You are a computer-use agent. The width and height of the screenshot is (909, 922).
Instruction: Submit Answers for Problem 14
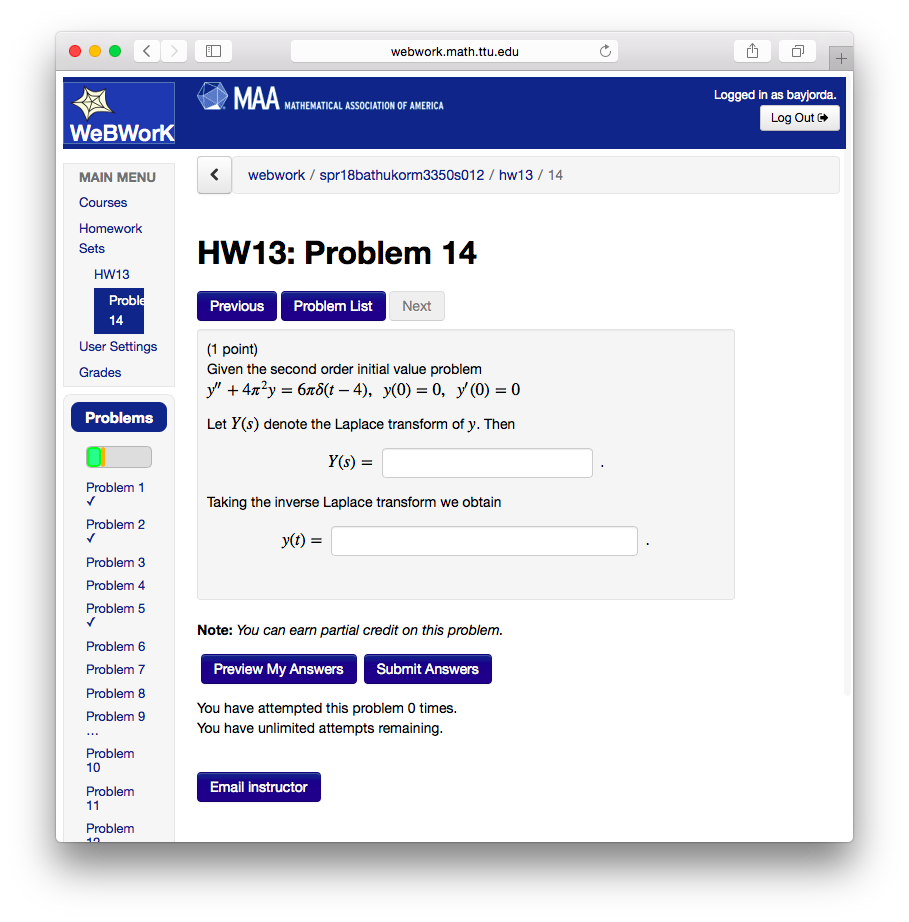(x=427, y=669)
